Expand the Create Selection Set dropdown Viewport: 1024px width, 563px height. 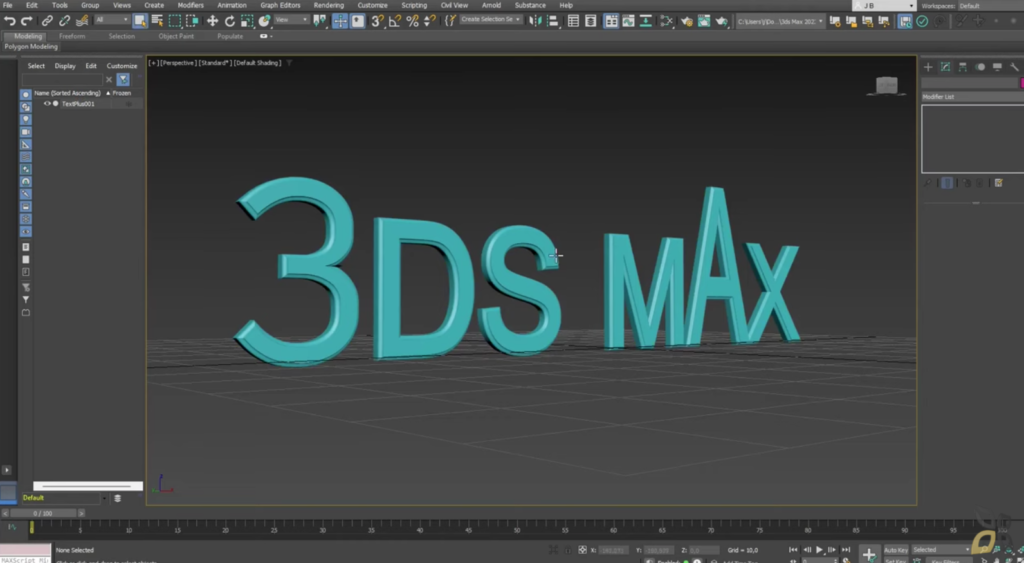tap(490, 20)
